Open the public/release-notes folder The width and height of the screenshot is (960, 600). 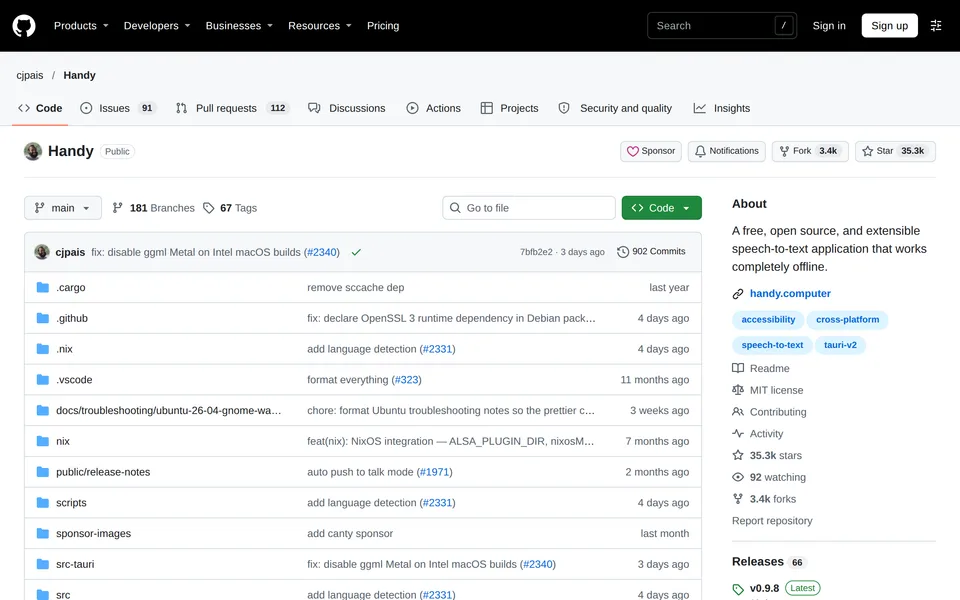(103, 472)
